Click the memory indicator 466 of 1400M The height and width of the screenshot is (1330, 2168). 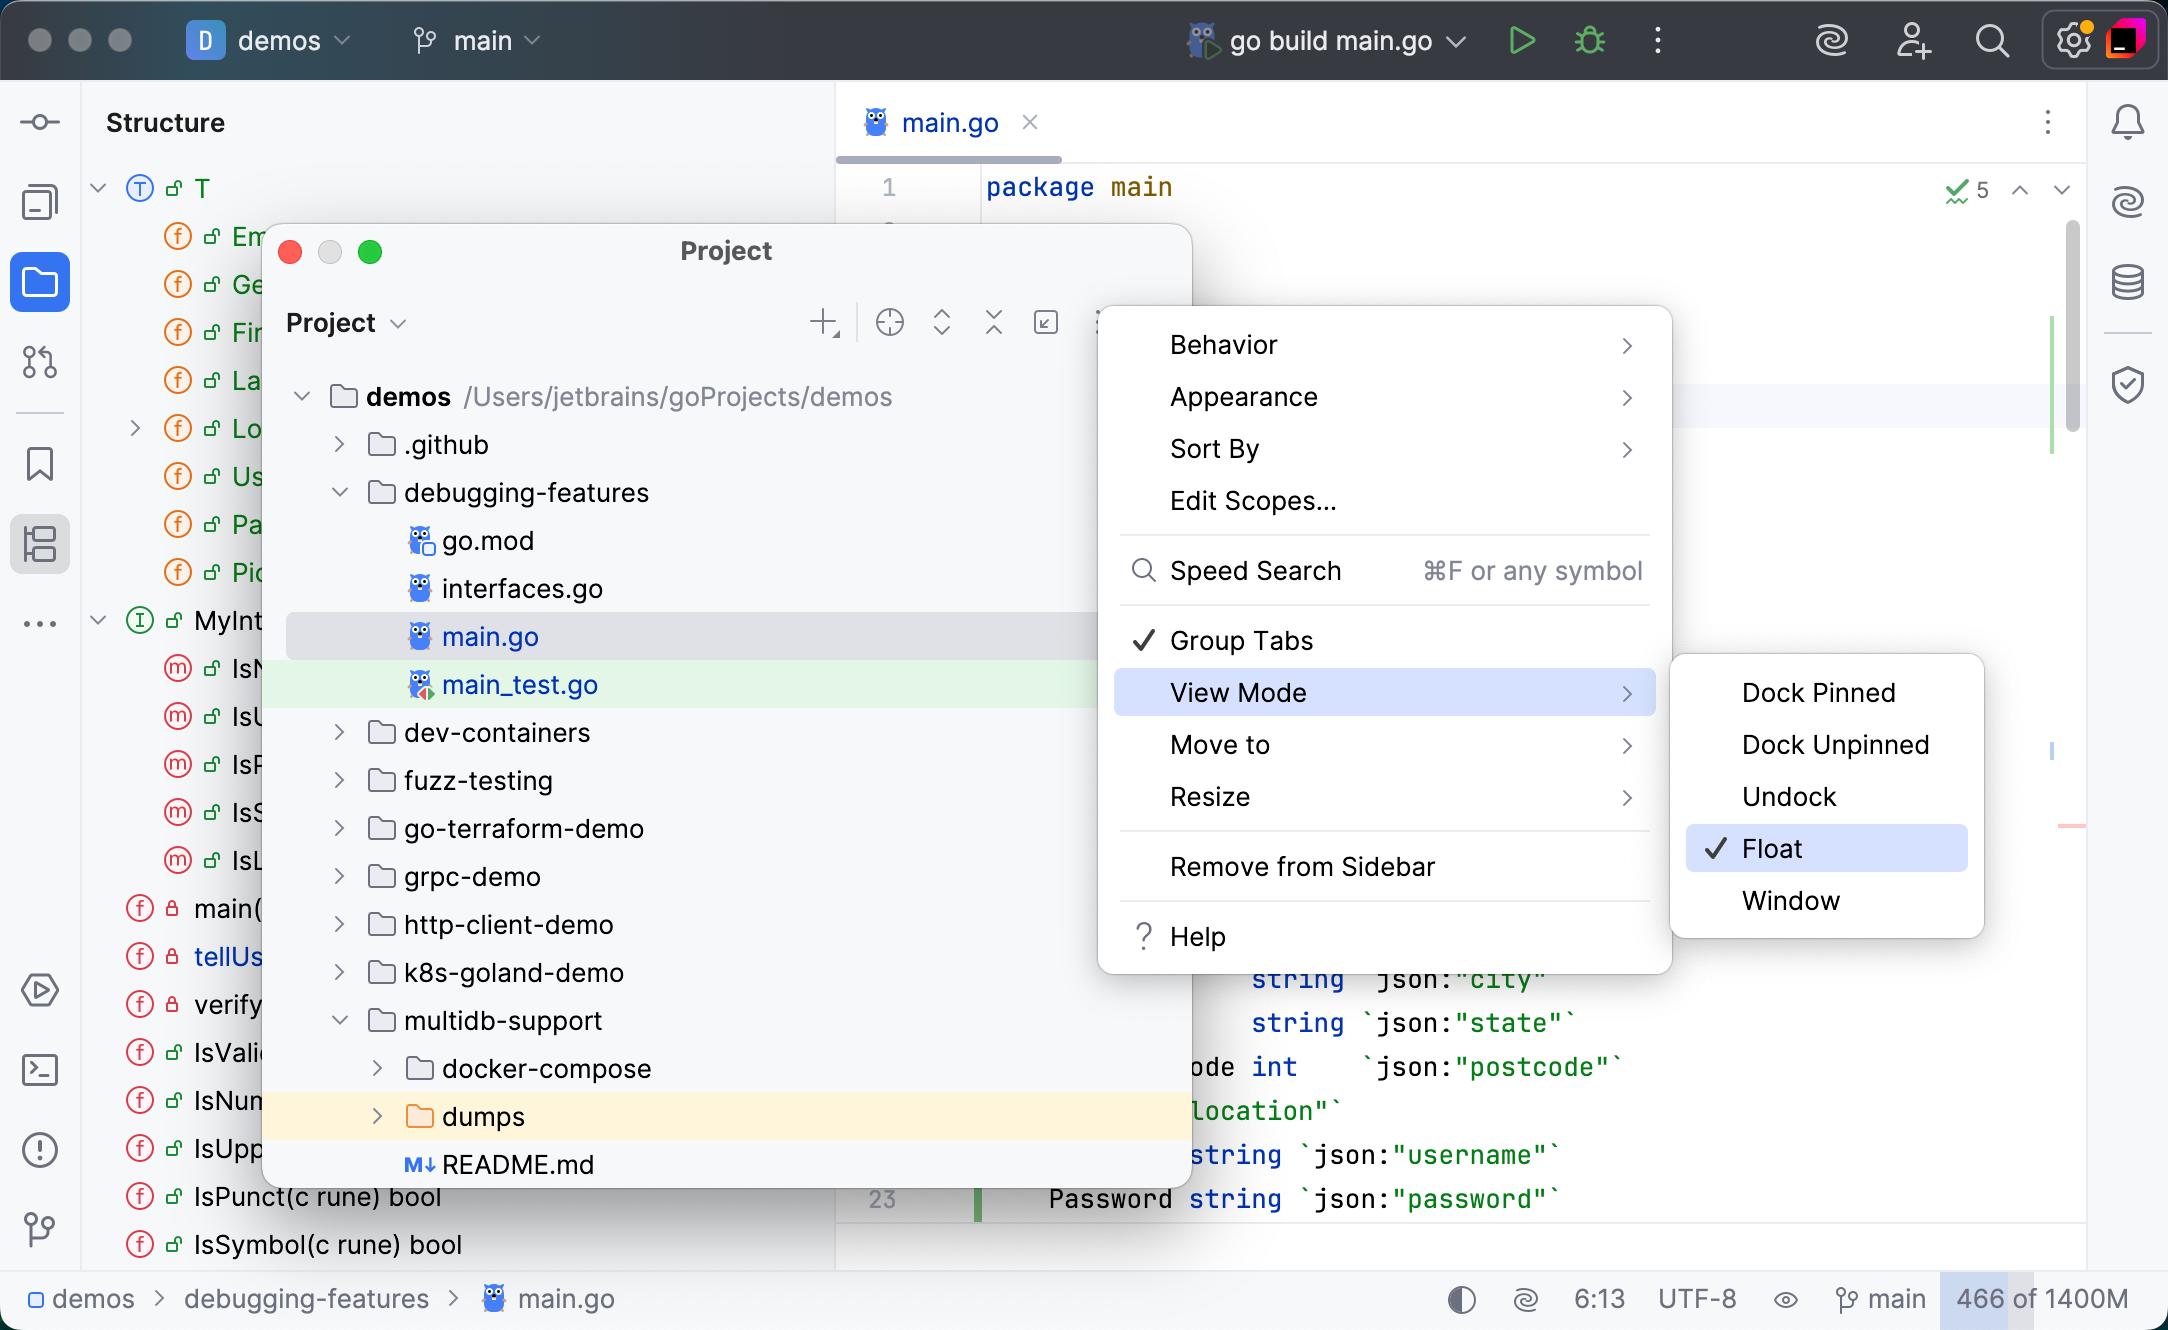point(2041,1299)
